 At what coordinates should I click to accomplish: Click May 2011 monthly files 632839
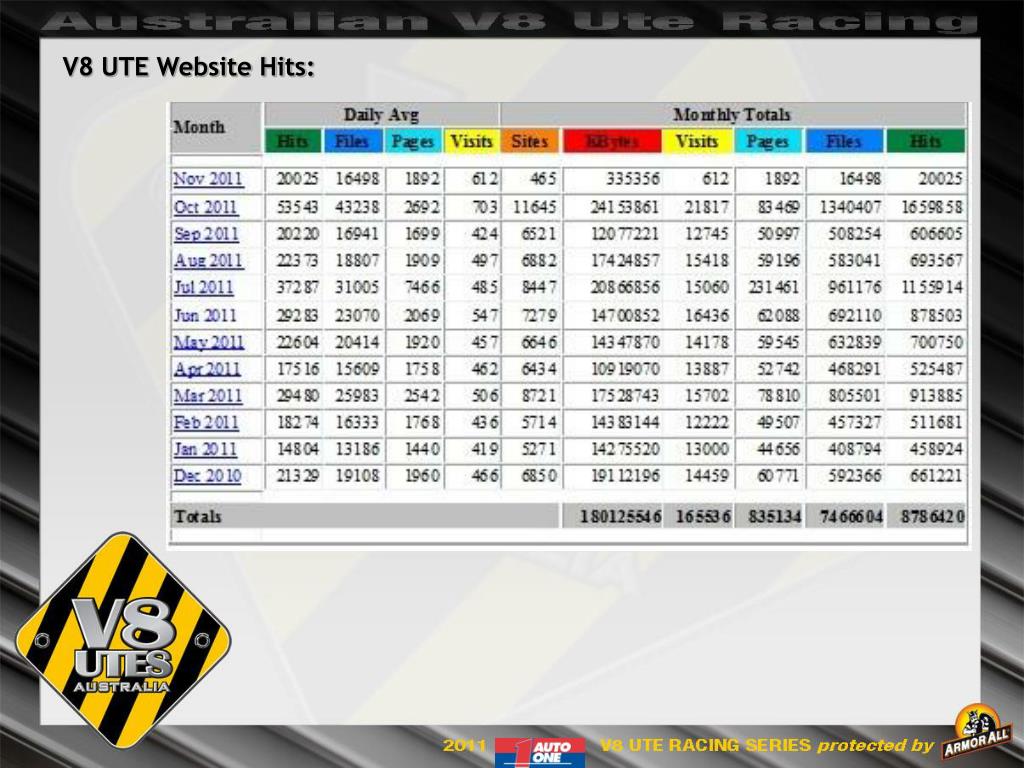point(855,342)
